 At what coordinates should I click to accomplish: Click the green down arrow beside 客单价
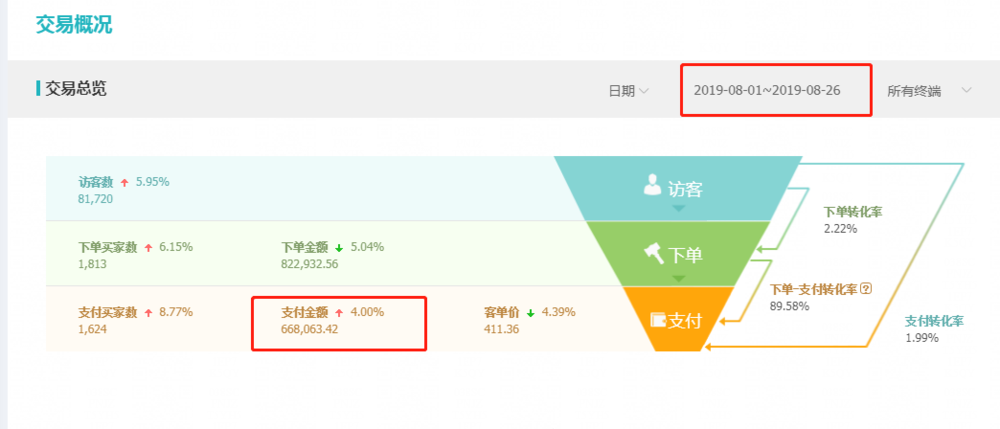pyautogui.click(x=530, y=313)
